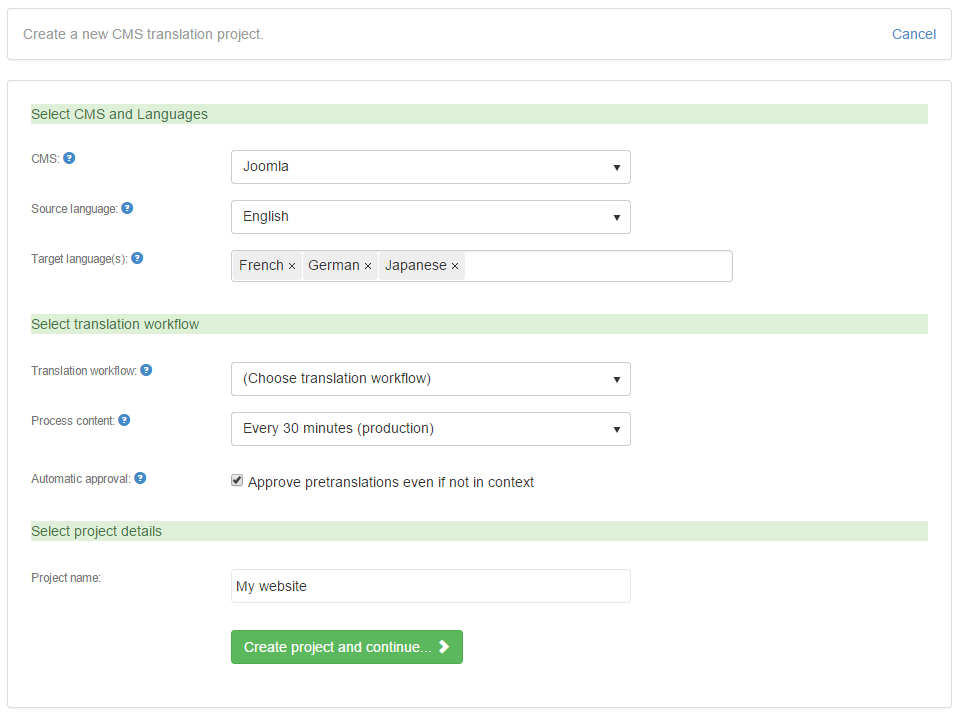
Task: Uncheck Approve pretranslations even if not in context
Action: (x=237, y=481)
